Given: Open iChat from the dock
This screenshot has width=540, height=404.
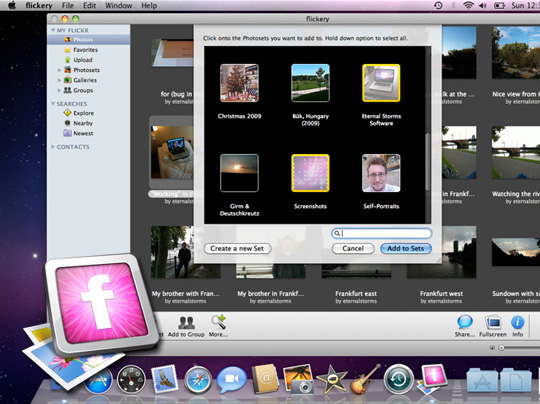Looking at the screenshot, I should click(x=232, y=380).
